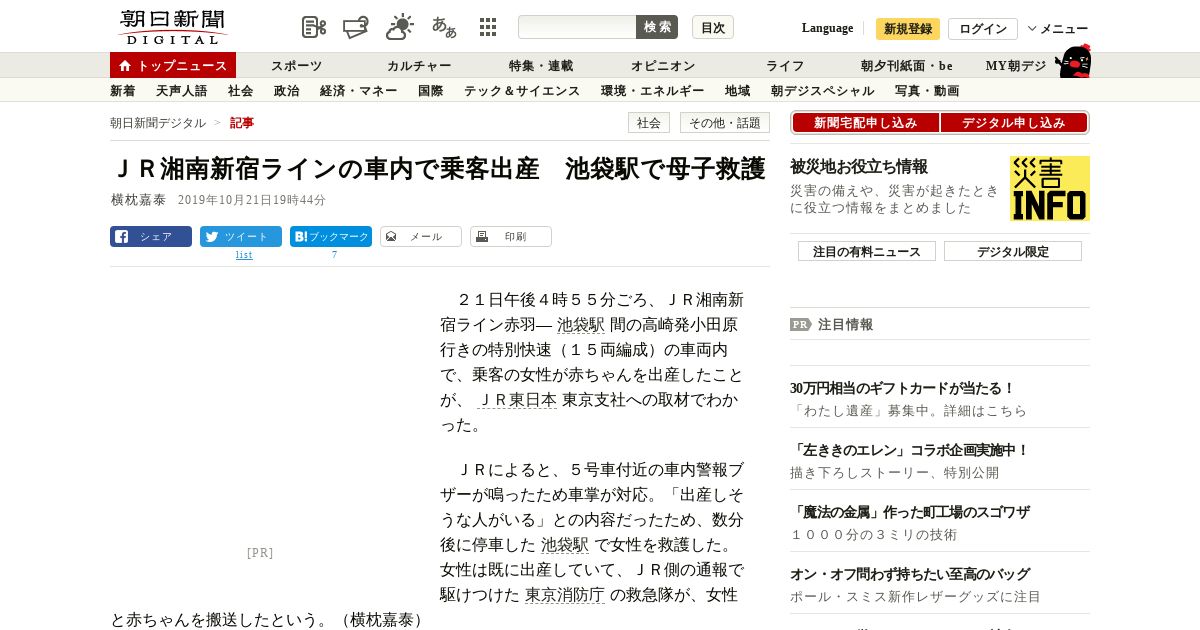The width and height of the screenshot is (1200, 630).
Task: Change font size with the あぁ icon
Action: (444, 27)
